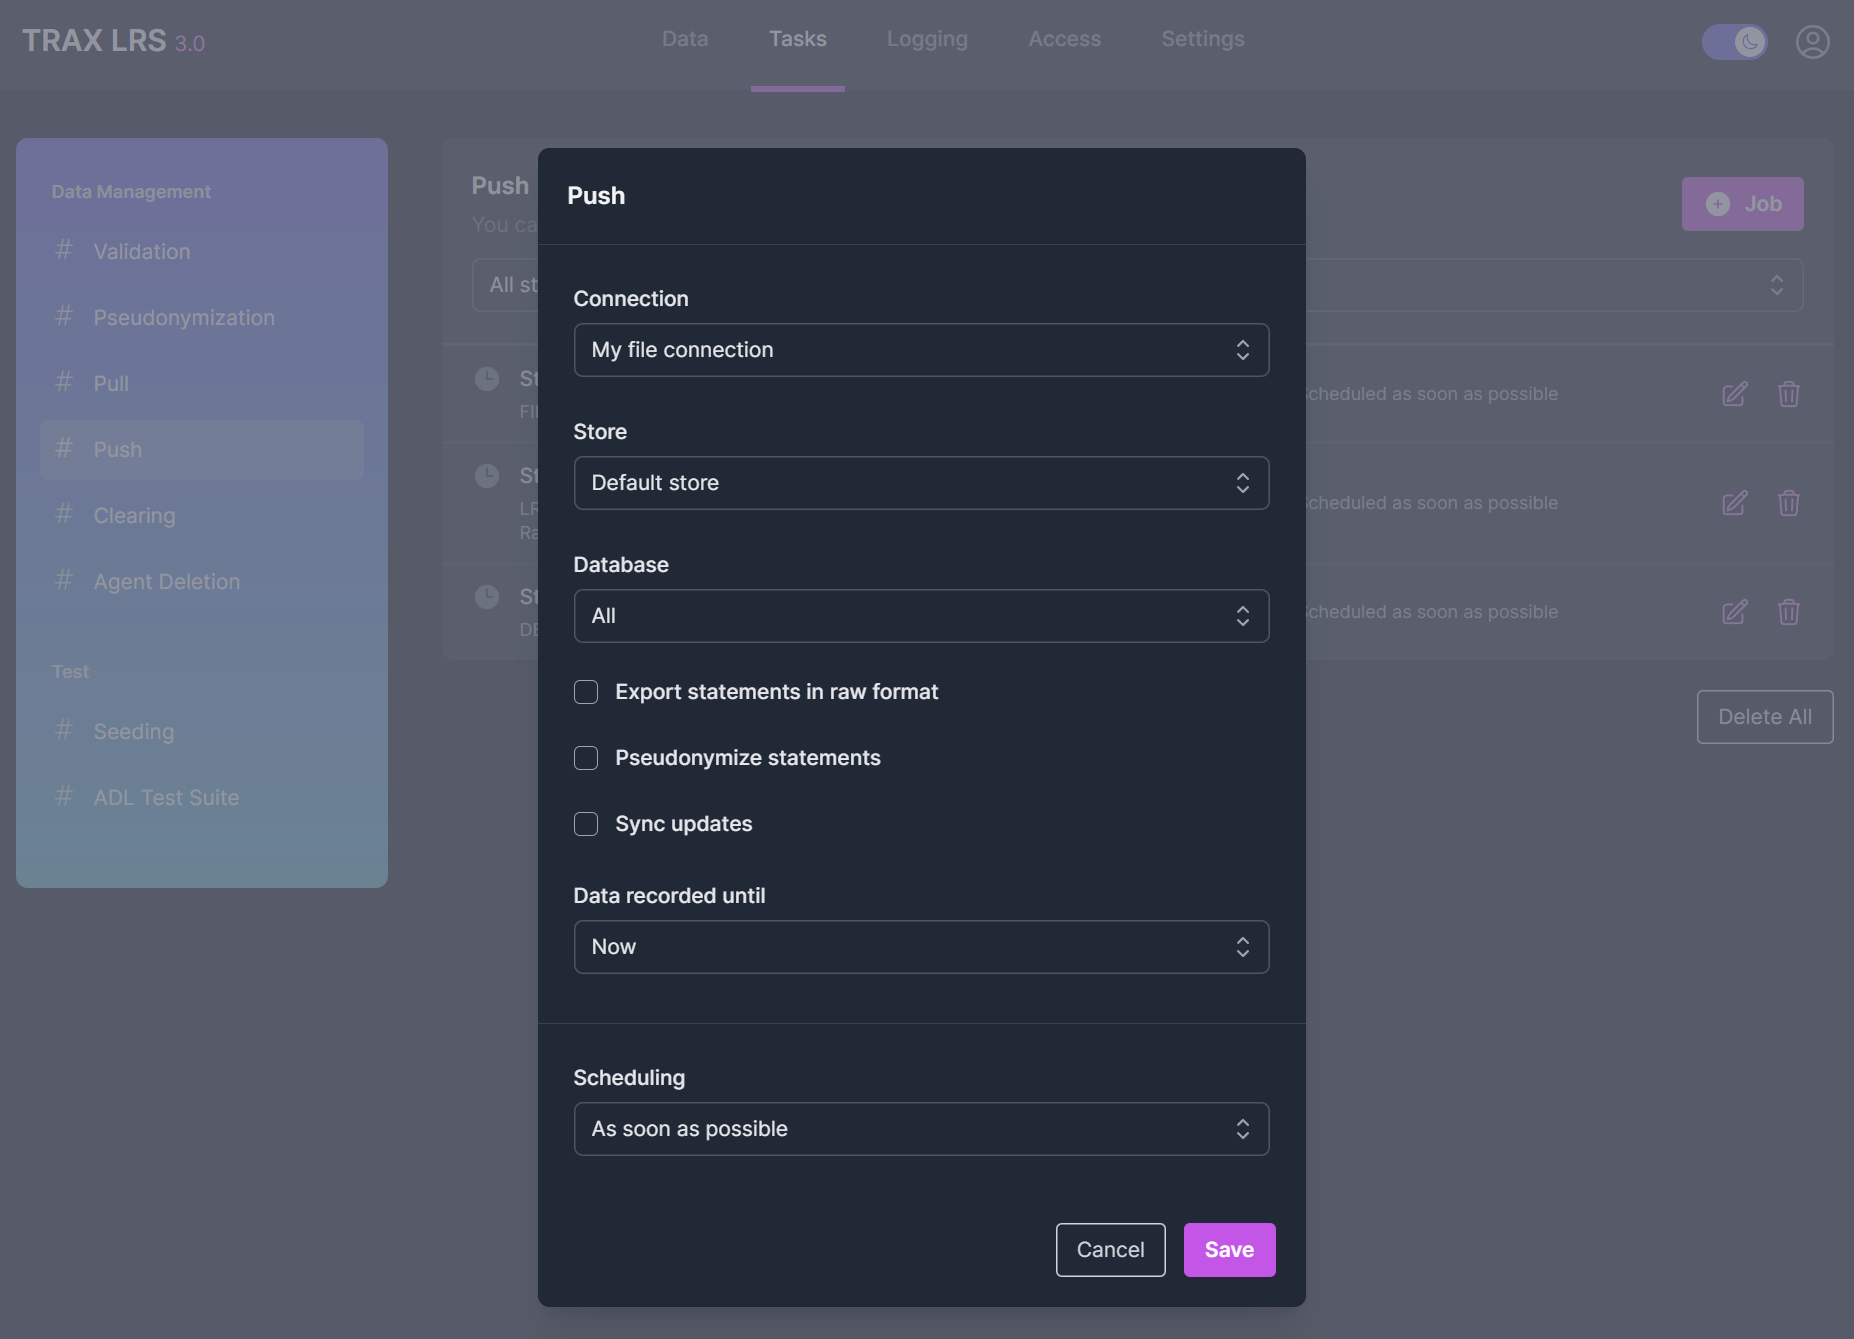This screenshot has width=1854, height=1339.
Task: Switch to the Logging tab
Action: (x=927, y=40)
